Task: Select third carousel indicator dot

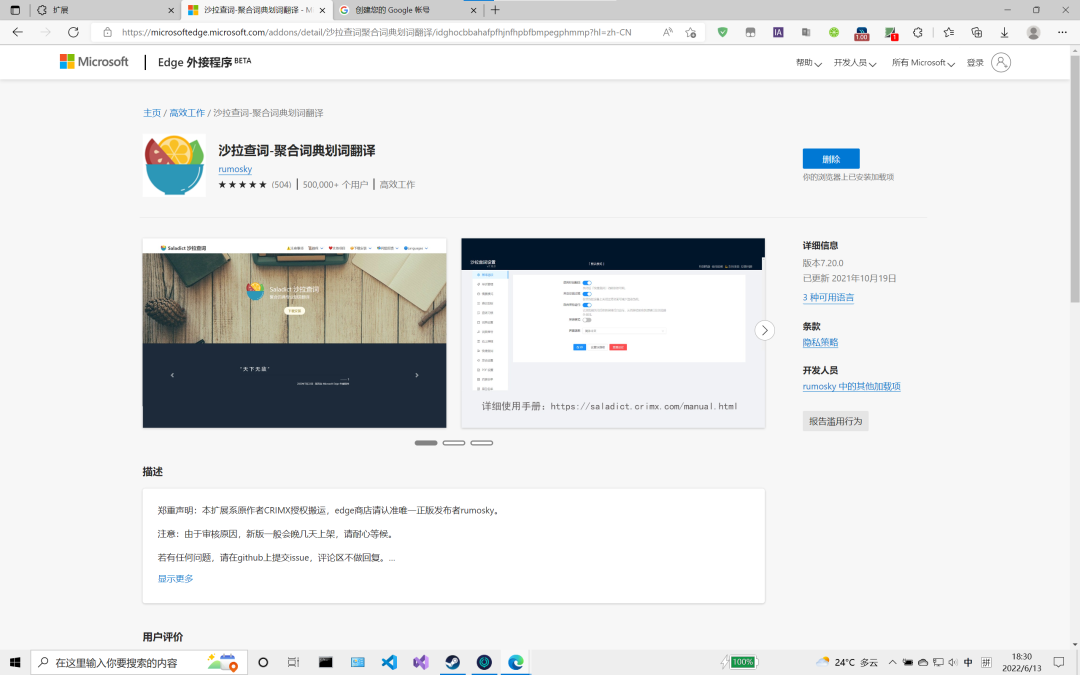Action: (x=481, y=443)
